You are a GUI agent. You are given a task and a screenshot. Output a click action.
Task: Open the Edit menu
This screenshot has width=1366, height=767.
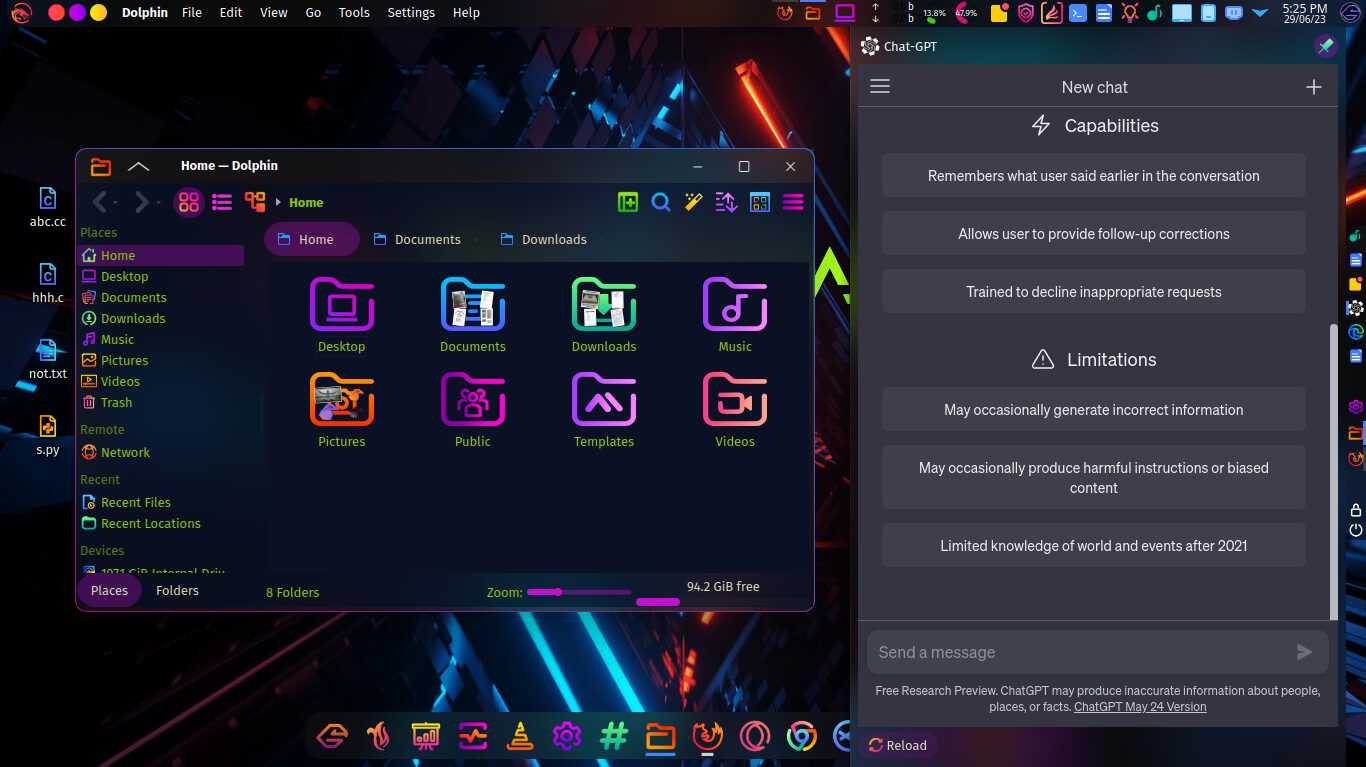pyautogui.click(x=231, y=13)
